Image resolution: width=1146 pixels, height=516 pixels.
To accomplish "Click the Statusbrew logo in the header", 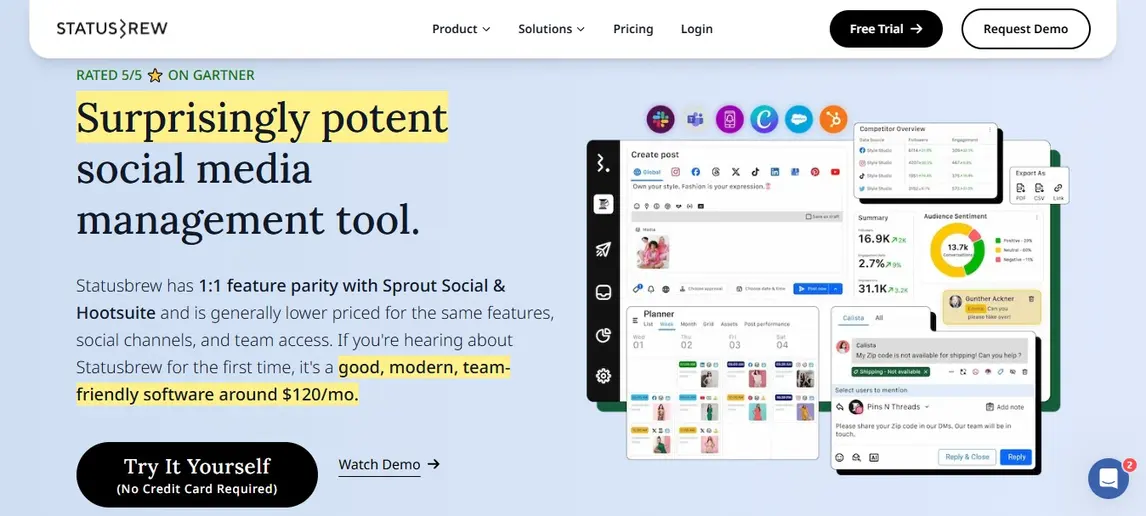I will (x=112, y=29).
